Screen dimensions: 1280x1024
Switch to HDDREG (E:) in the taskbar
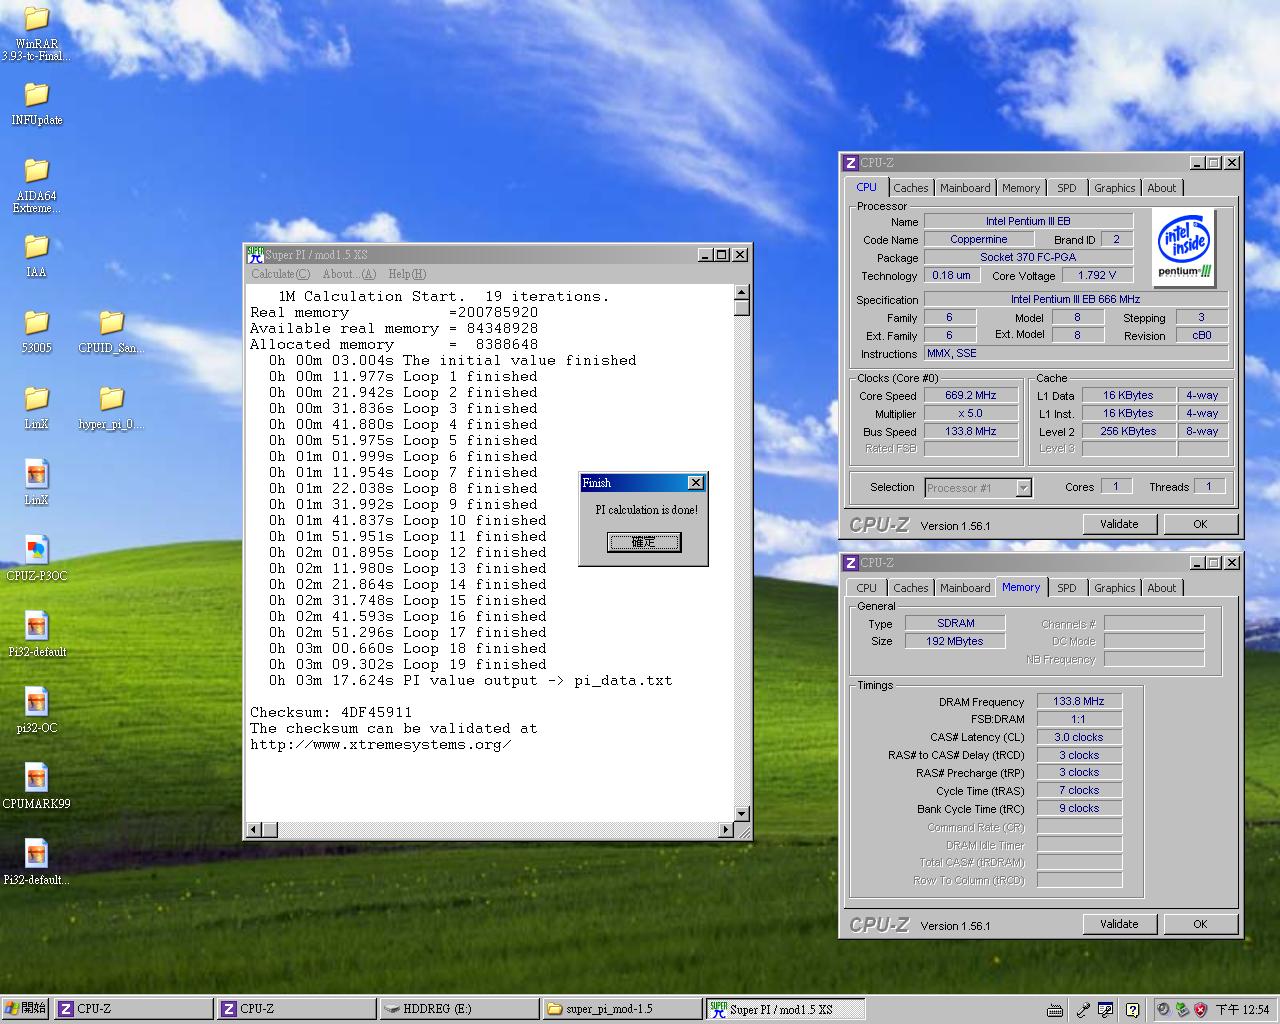click(459, 1009)
